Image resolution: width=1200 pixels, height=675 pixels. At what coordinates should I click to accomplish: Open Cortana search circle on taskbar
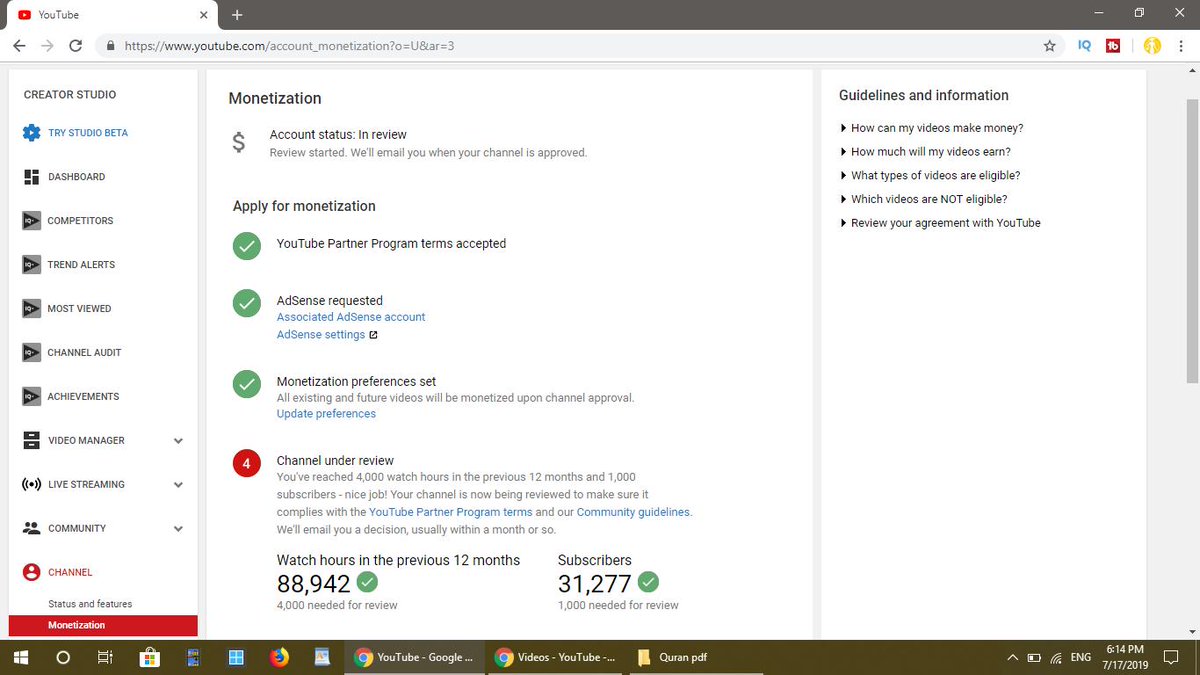(x=63, y=657)
